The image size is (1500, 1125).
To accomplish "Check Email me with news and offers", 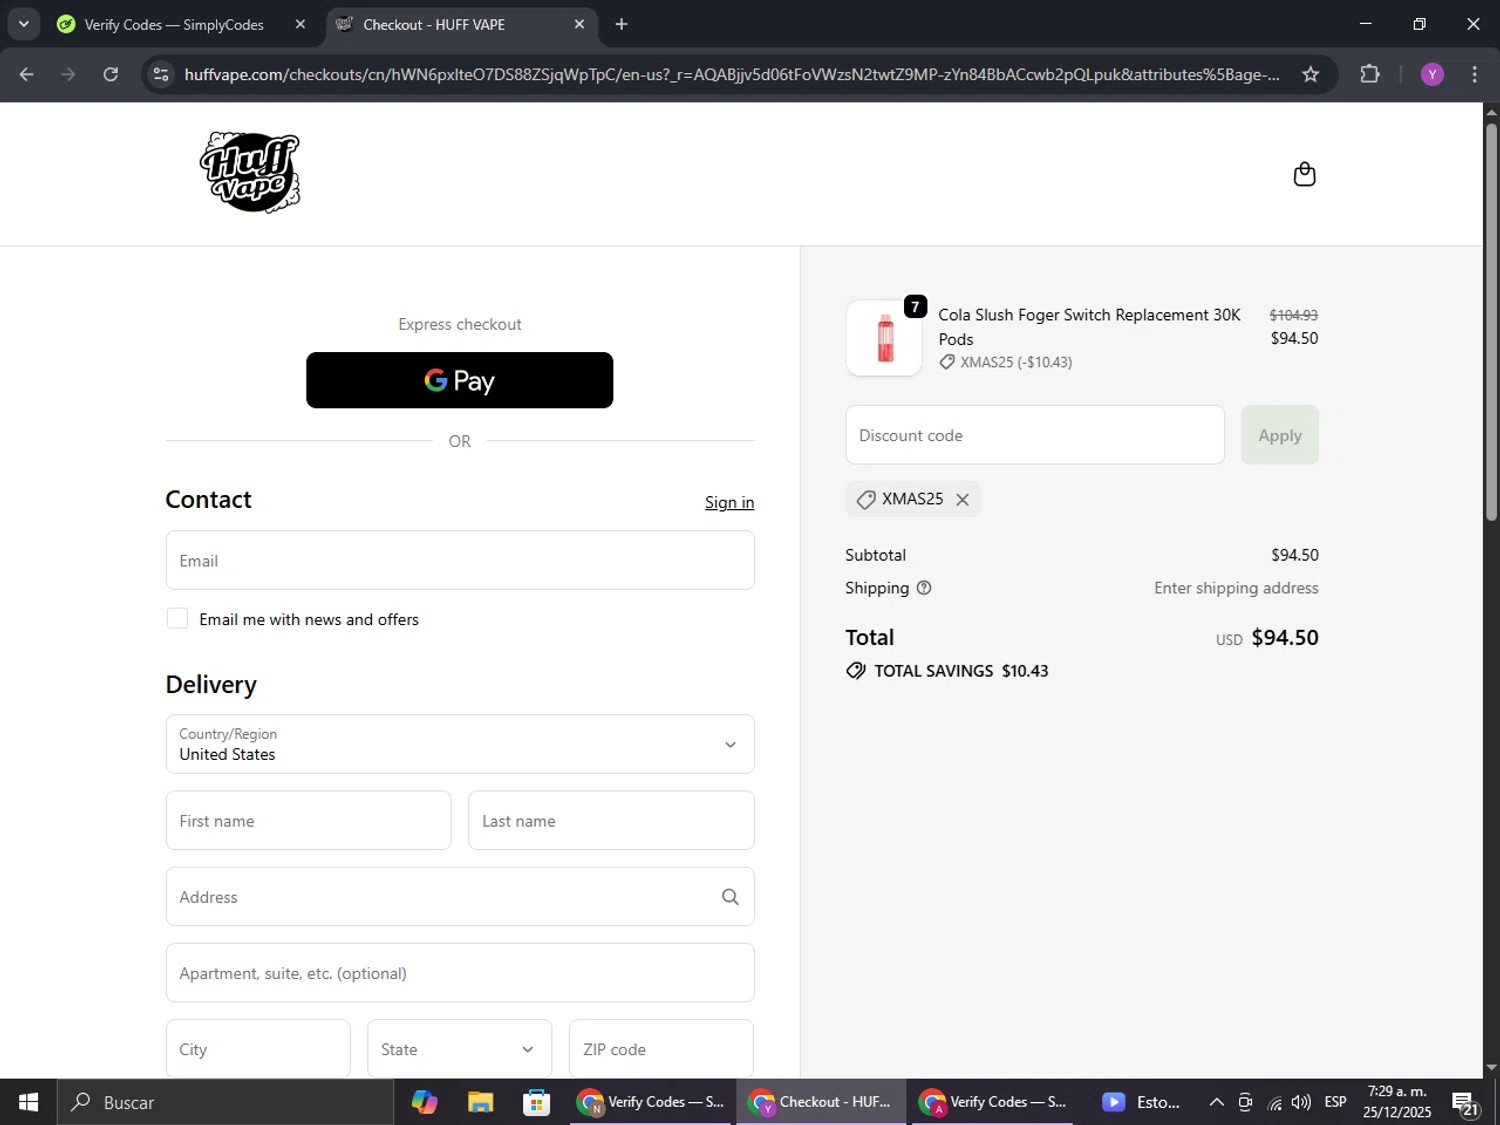I will coord(177,619).
